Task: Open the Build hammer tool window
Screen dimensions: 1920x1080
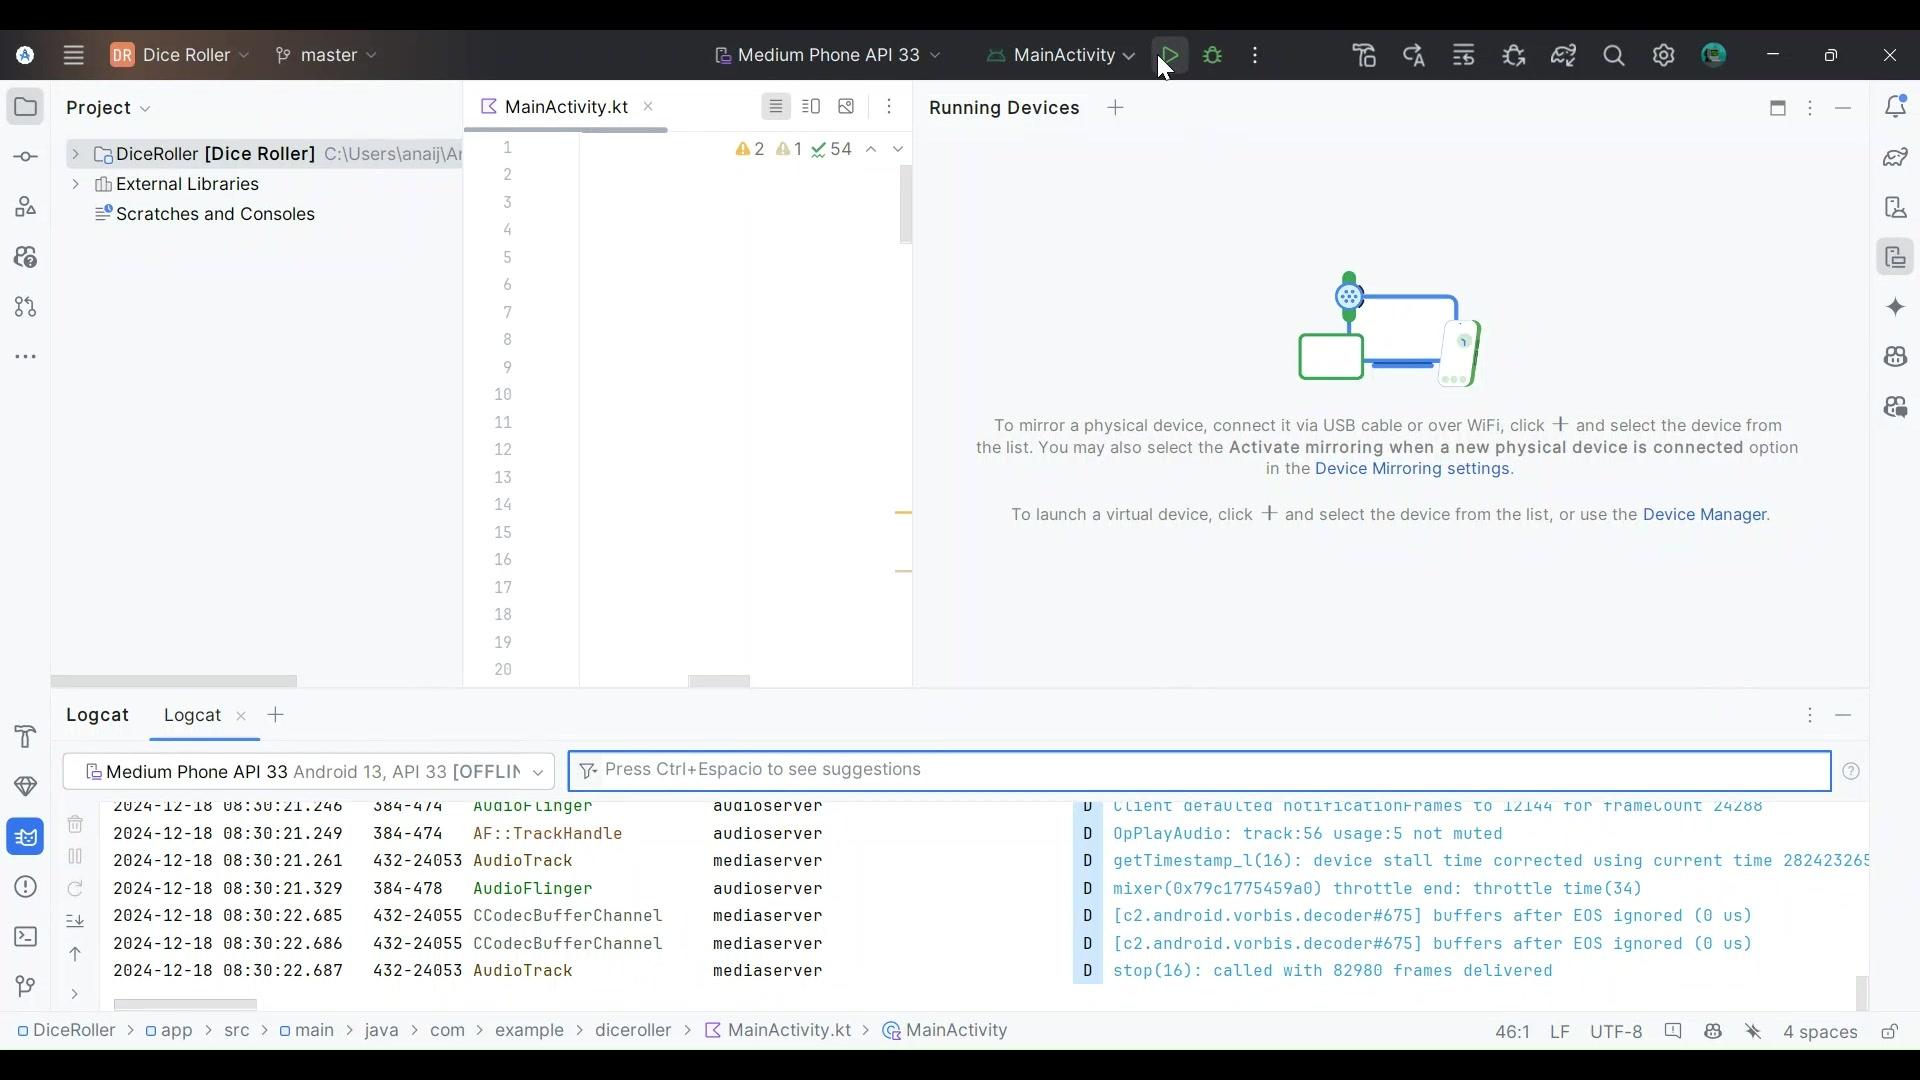Action: click(x=25, y=737)
